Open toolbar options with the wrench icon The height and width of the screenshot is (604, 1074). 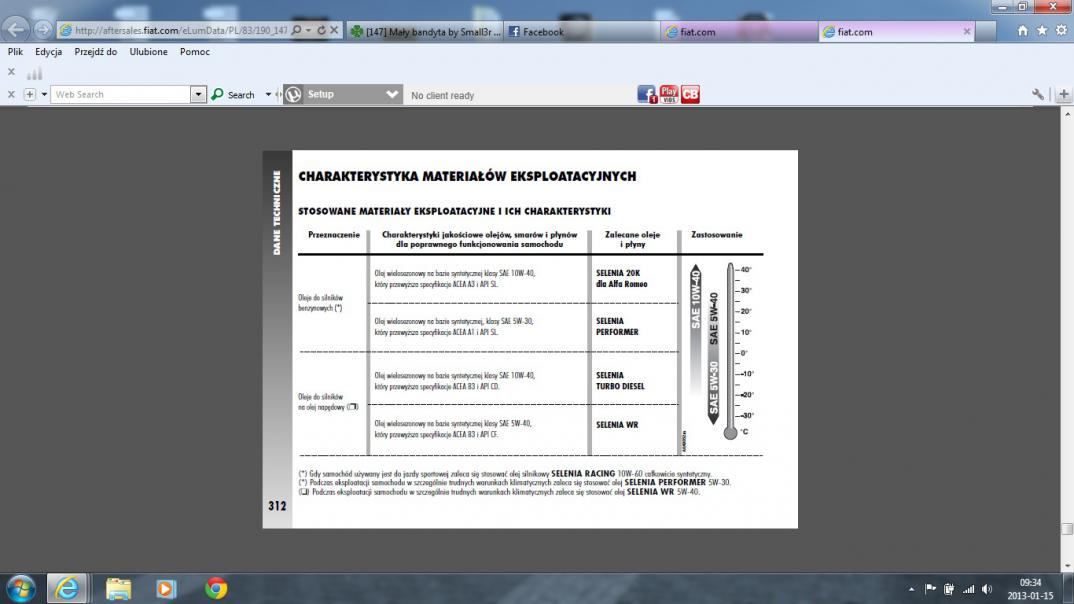(x=1038, y=95)
